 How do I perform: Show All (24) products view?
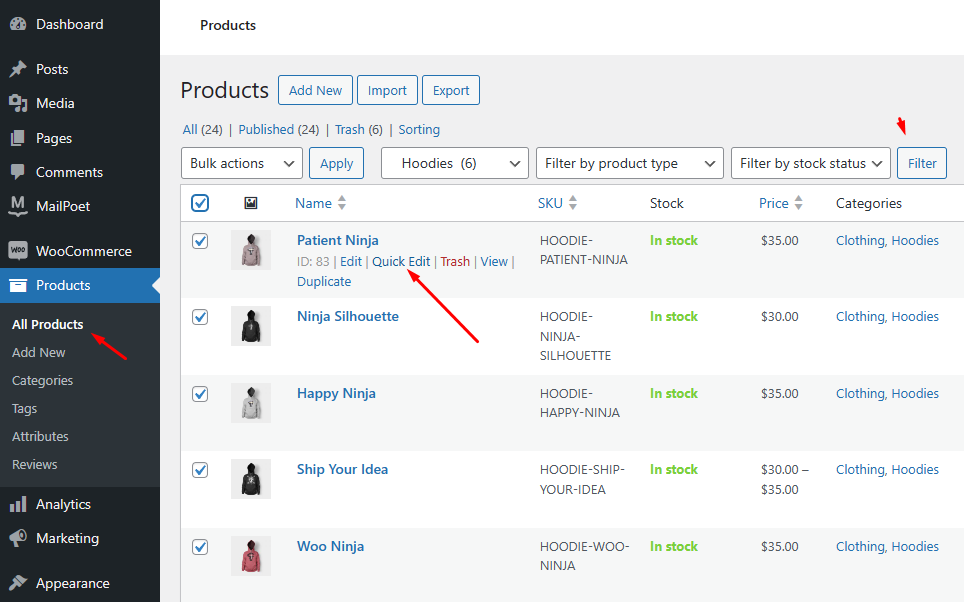(202, 129)
